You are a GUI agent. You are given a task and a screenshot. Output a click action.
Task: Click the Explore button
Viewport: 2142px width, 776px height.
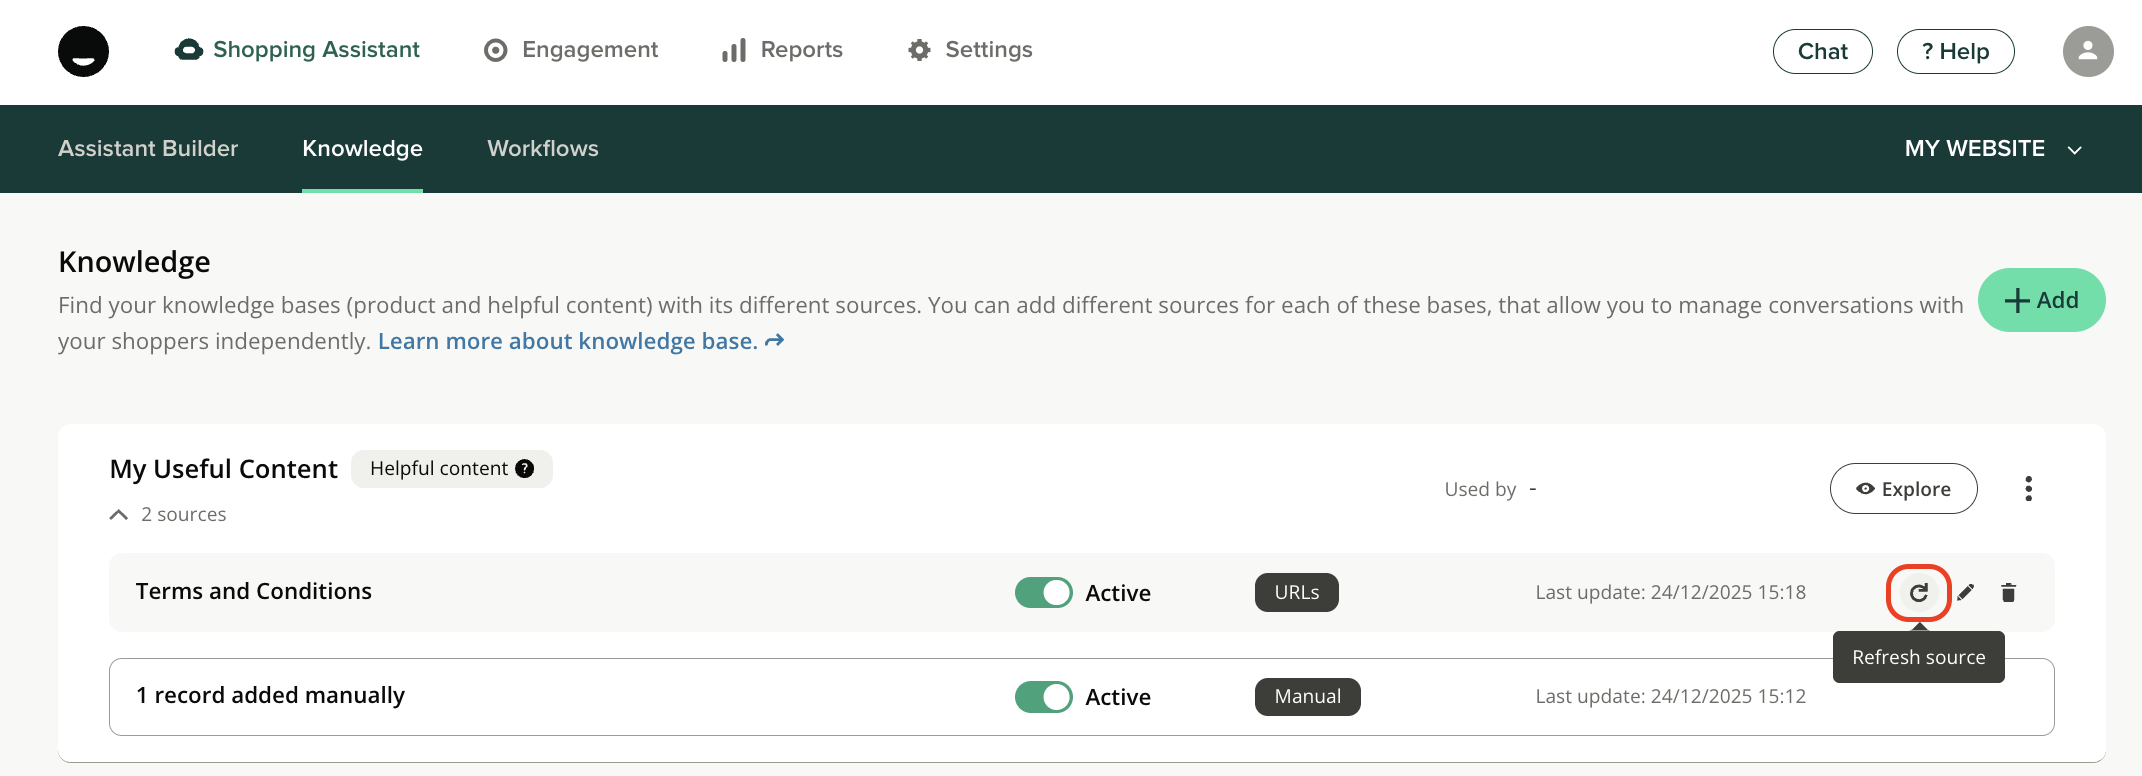pyautogui.click(x=1903, y=489)
